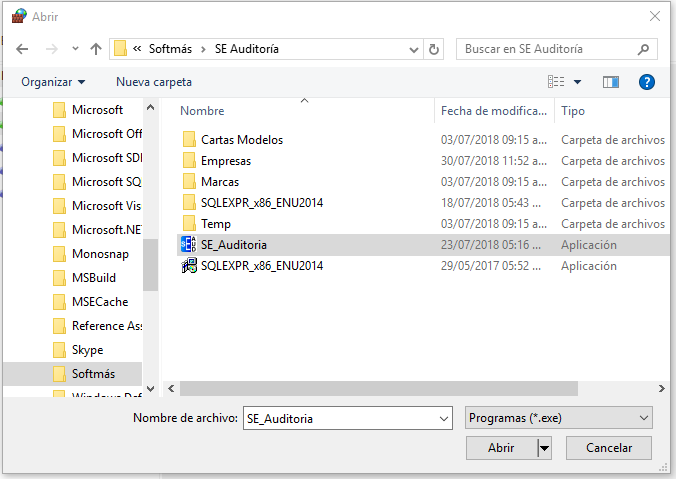Open the Cartas Modelos folder
Image resolution: width=676 pixels, height=479 pixels.
point(241,140)
